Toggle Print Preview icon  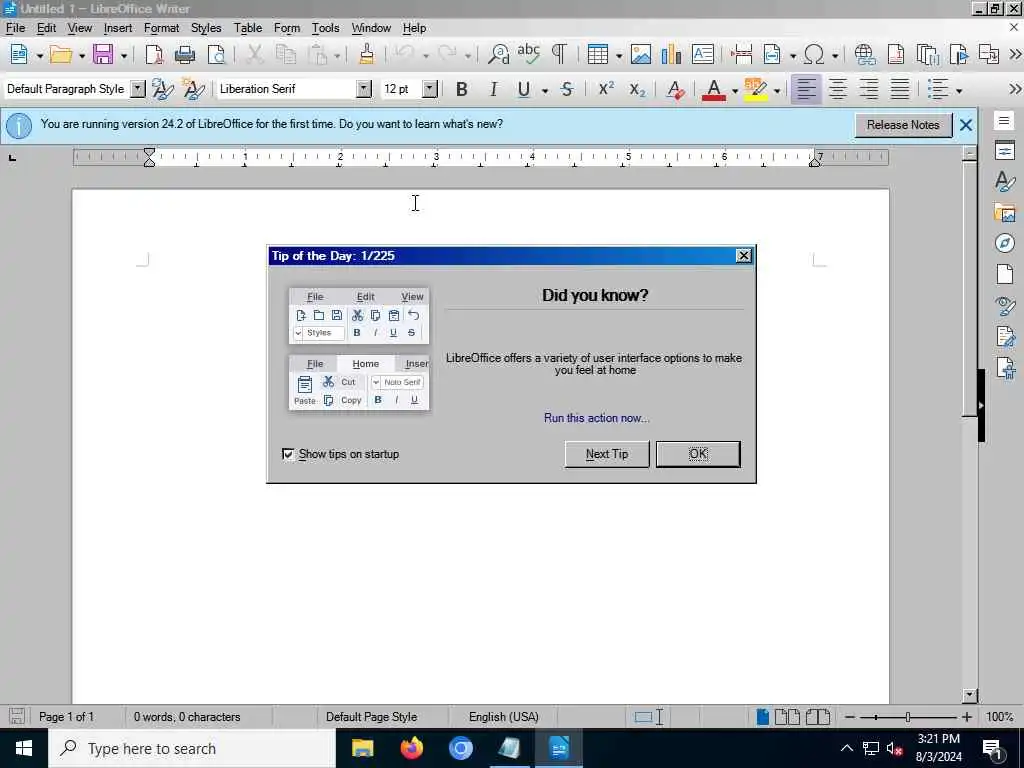(216, 54)
